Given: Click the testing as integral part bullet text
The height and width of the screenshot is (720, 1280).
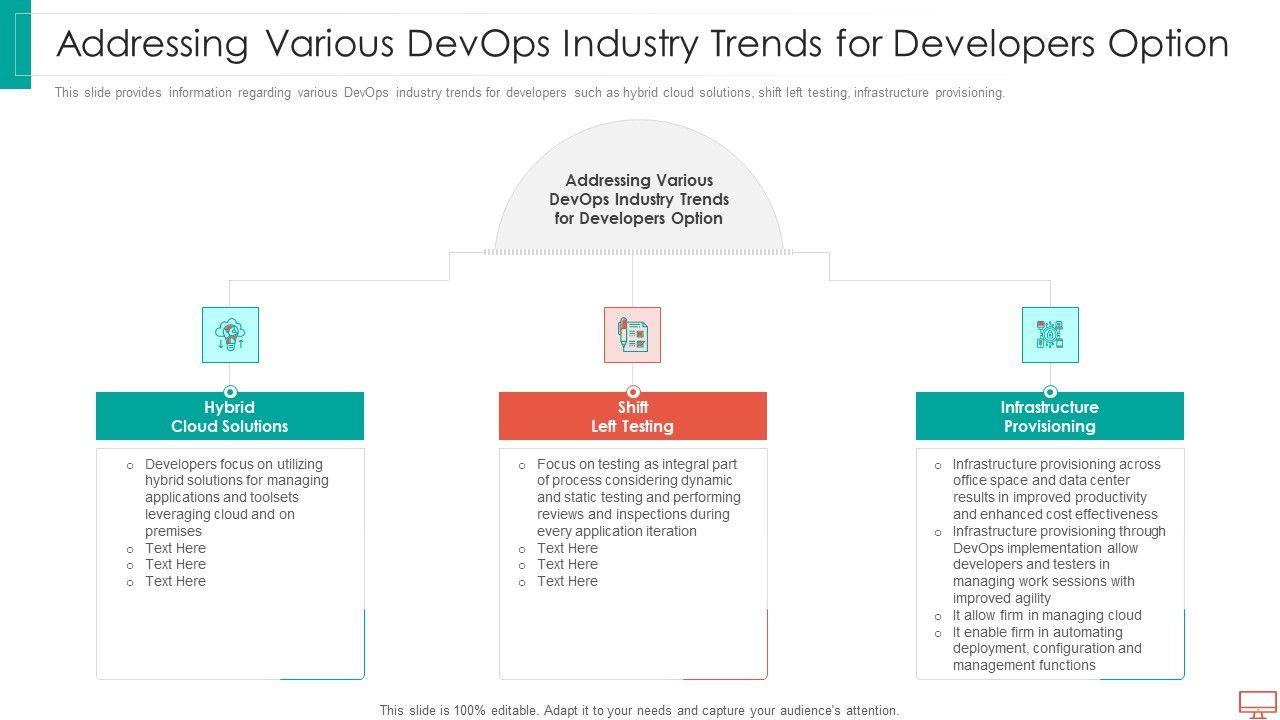Looking at the screenshot, I should pos(638,497).
